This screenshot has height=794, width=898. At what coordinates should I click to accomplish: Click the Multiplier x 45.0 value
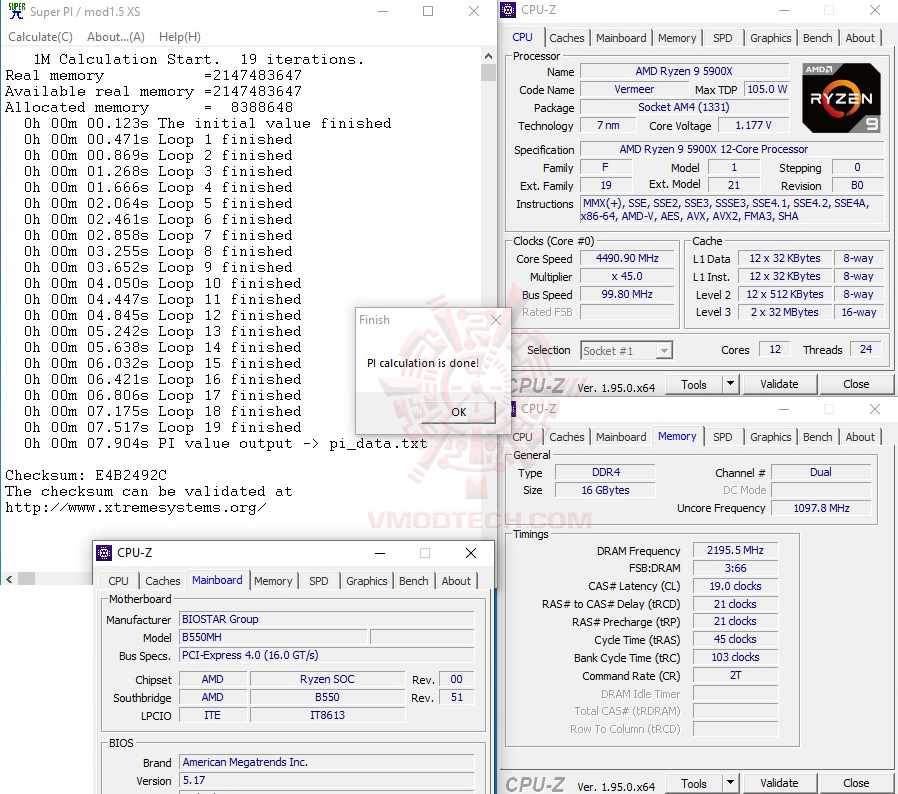pos(627,276)
